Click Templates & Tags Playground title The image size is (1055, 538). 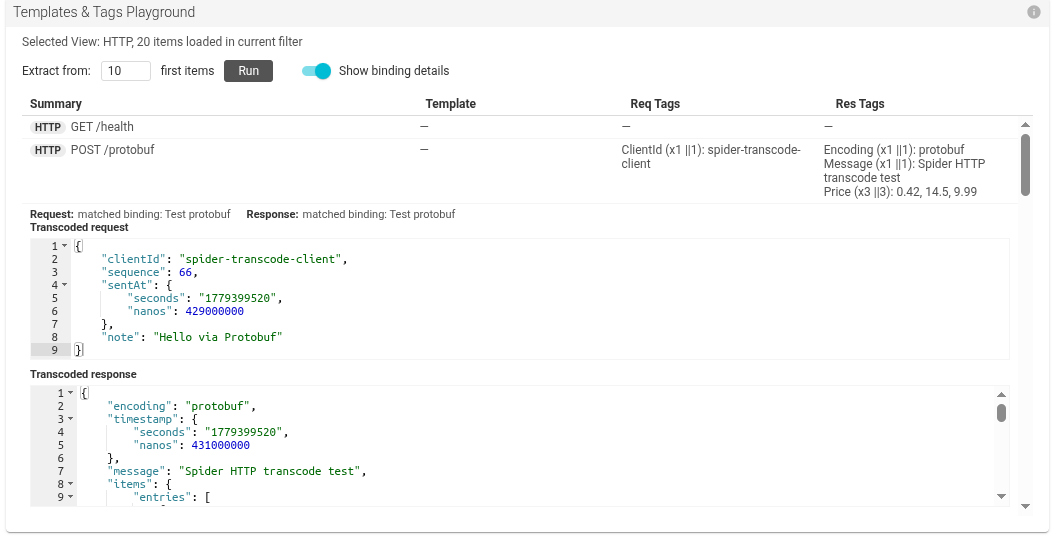(104, 12)
